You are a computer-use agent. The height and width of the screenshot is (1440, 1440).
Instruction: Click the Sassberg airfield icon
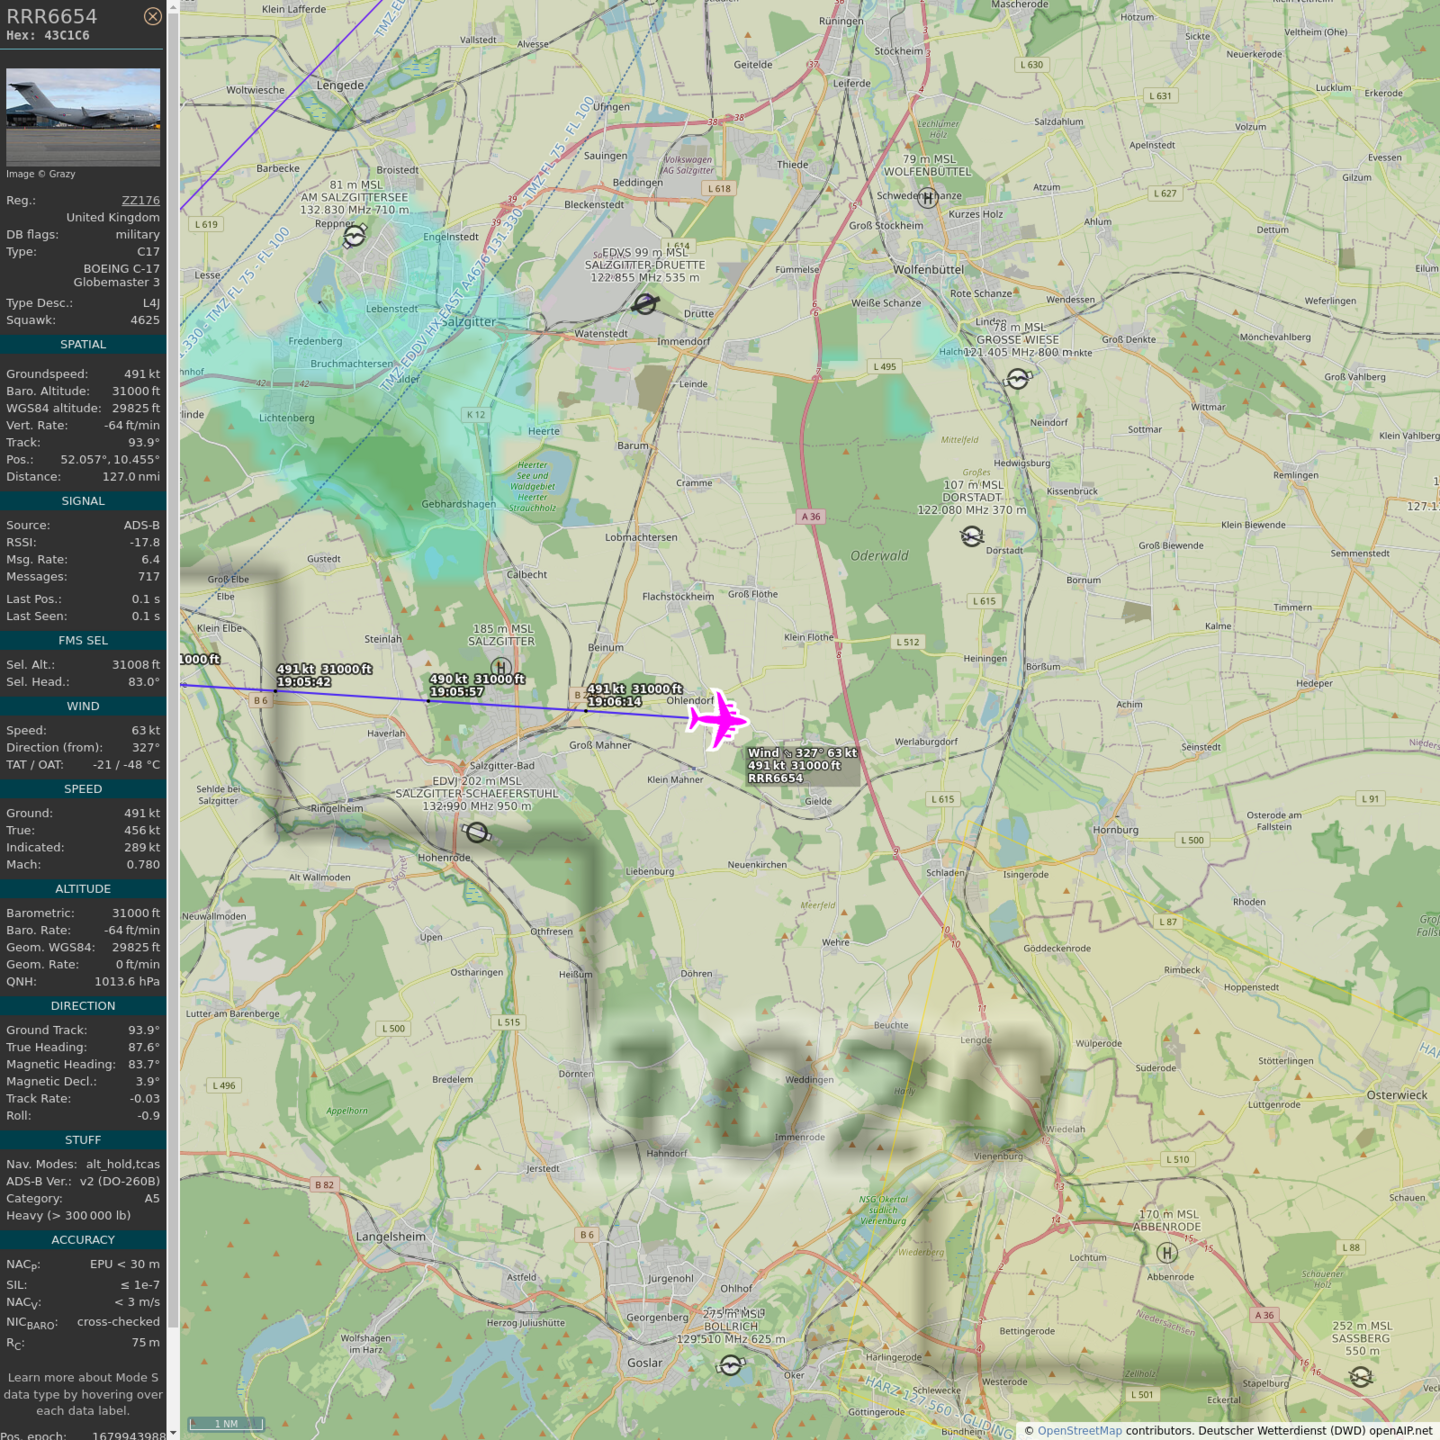tap(1361, 1377)
